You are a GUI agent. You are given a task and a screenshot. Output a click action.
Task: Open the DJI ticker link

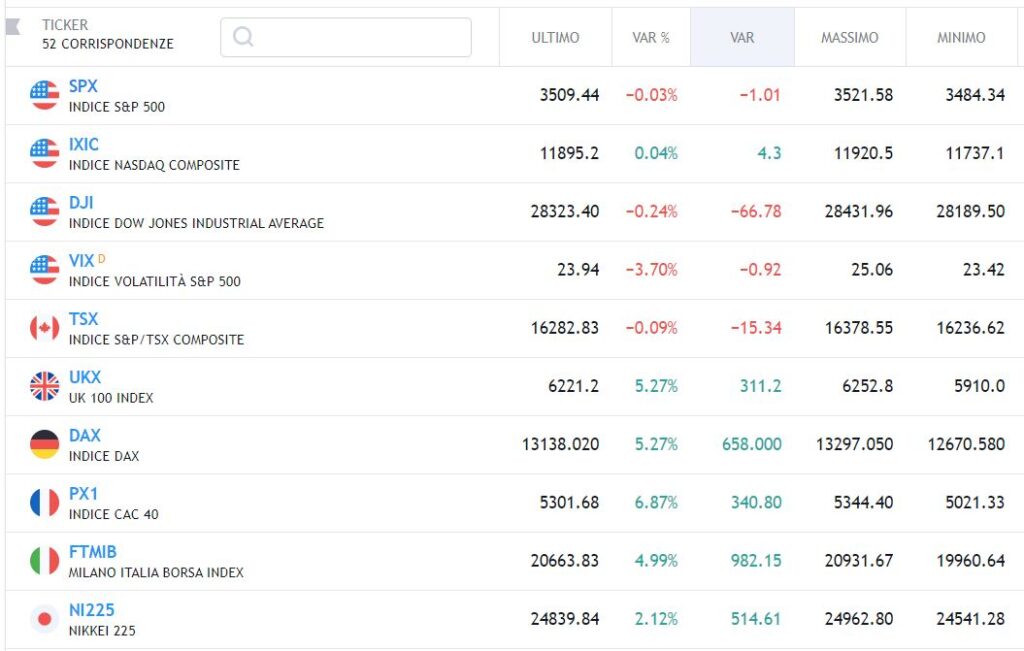click(81, 202)
